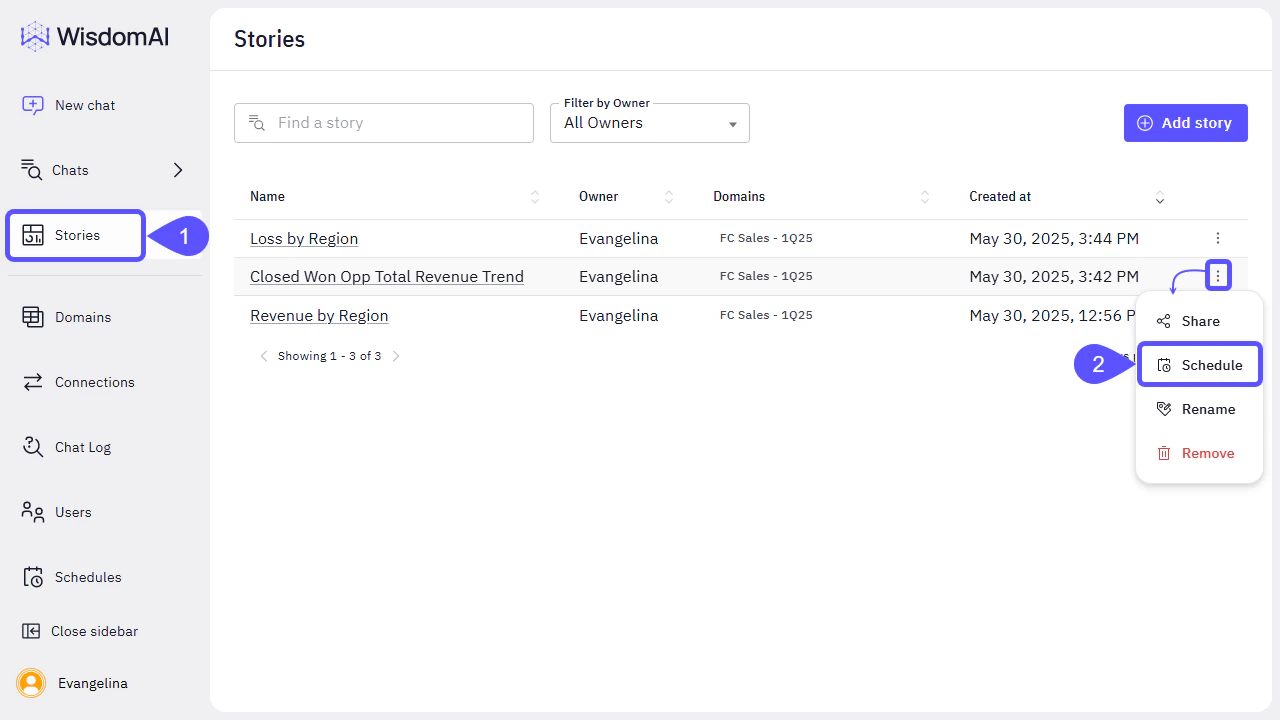Open the Filter by Owner dropdown
The height and width of the screenshot is (720, 1280).
click(649, 122)
